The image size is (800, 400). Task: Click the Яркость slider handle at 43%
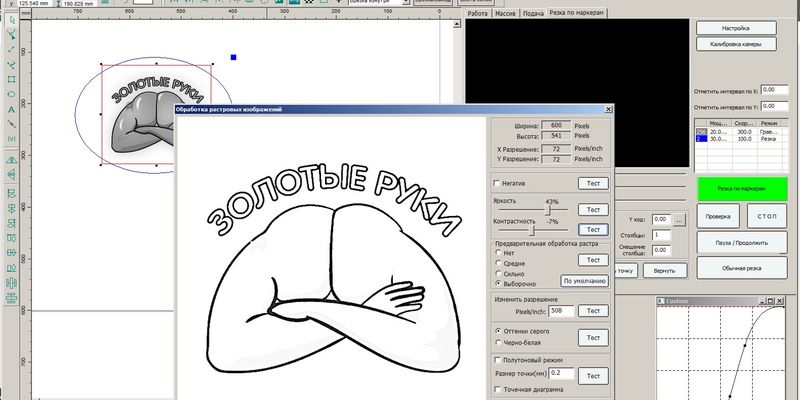pos(548,210)
